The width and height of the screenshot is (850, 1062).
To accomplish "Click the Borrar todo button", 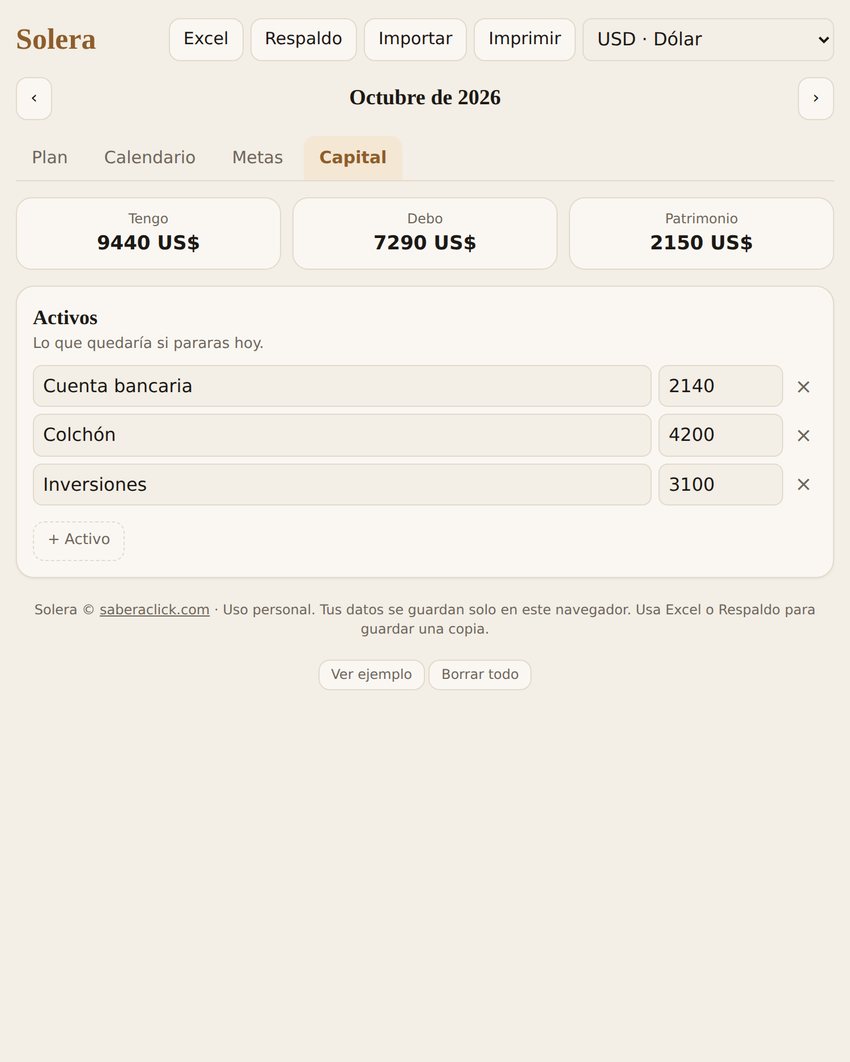I will (480, 675).
